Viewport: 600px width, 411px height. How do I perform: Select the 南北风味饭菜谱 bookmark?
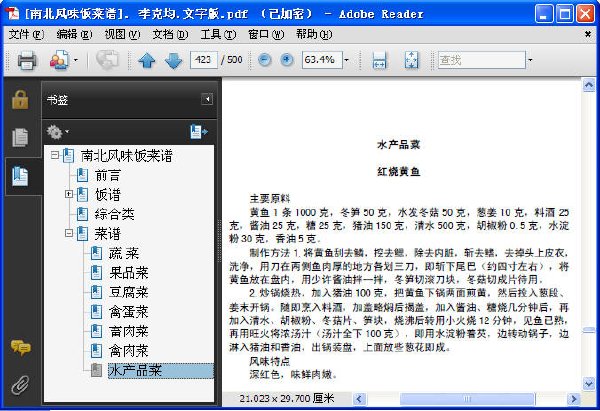pos(127,155)
